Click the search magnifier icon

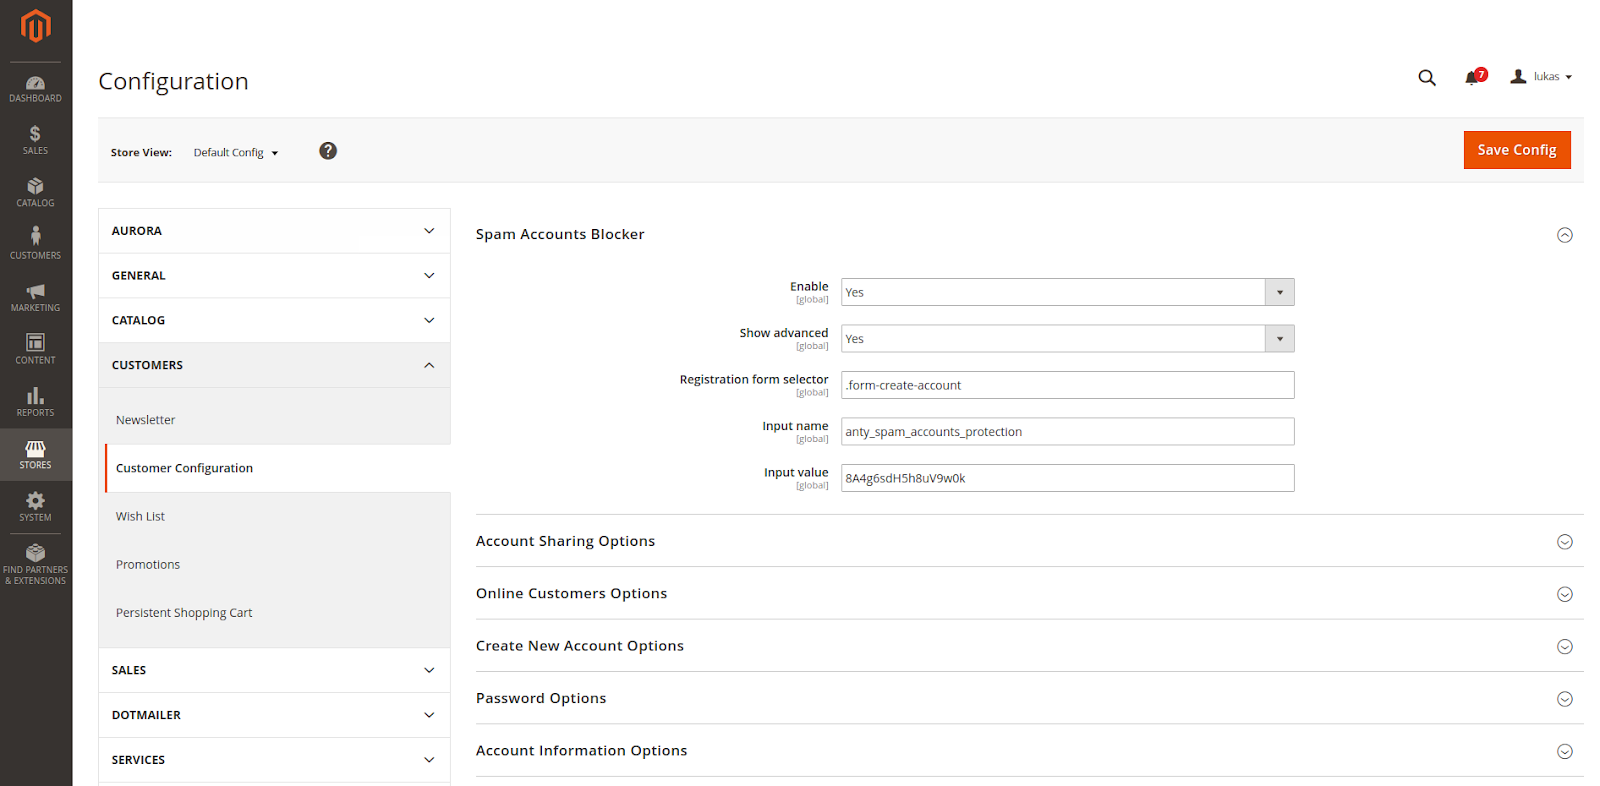(x=1427, y=77)
